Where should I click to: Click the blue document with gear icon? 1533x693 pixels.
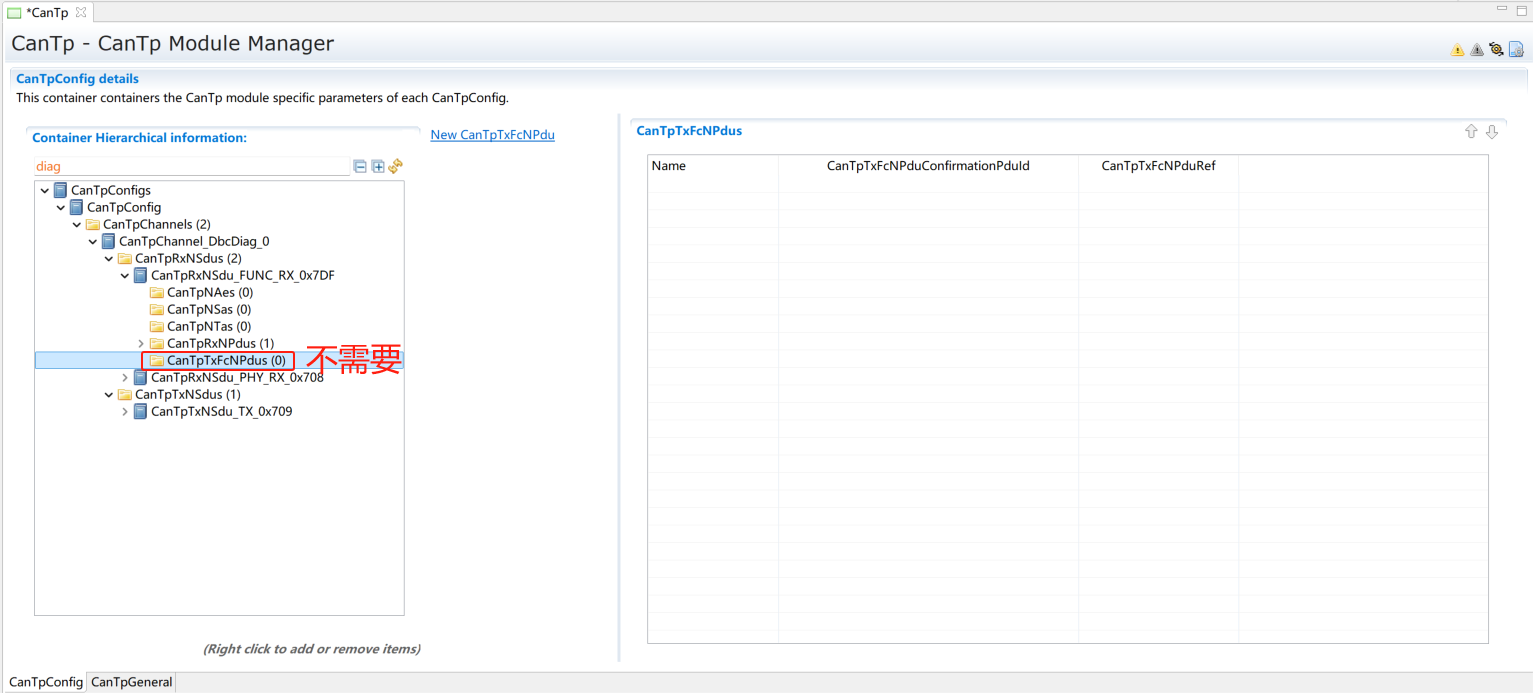tap(1516, 49)
